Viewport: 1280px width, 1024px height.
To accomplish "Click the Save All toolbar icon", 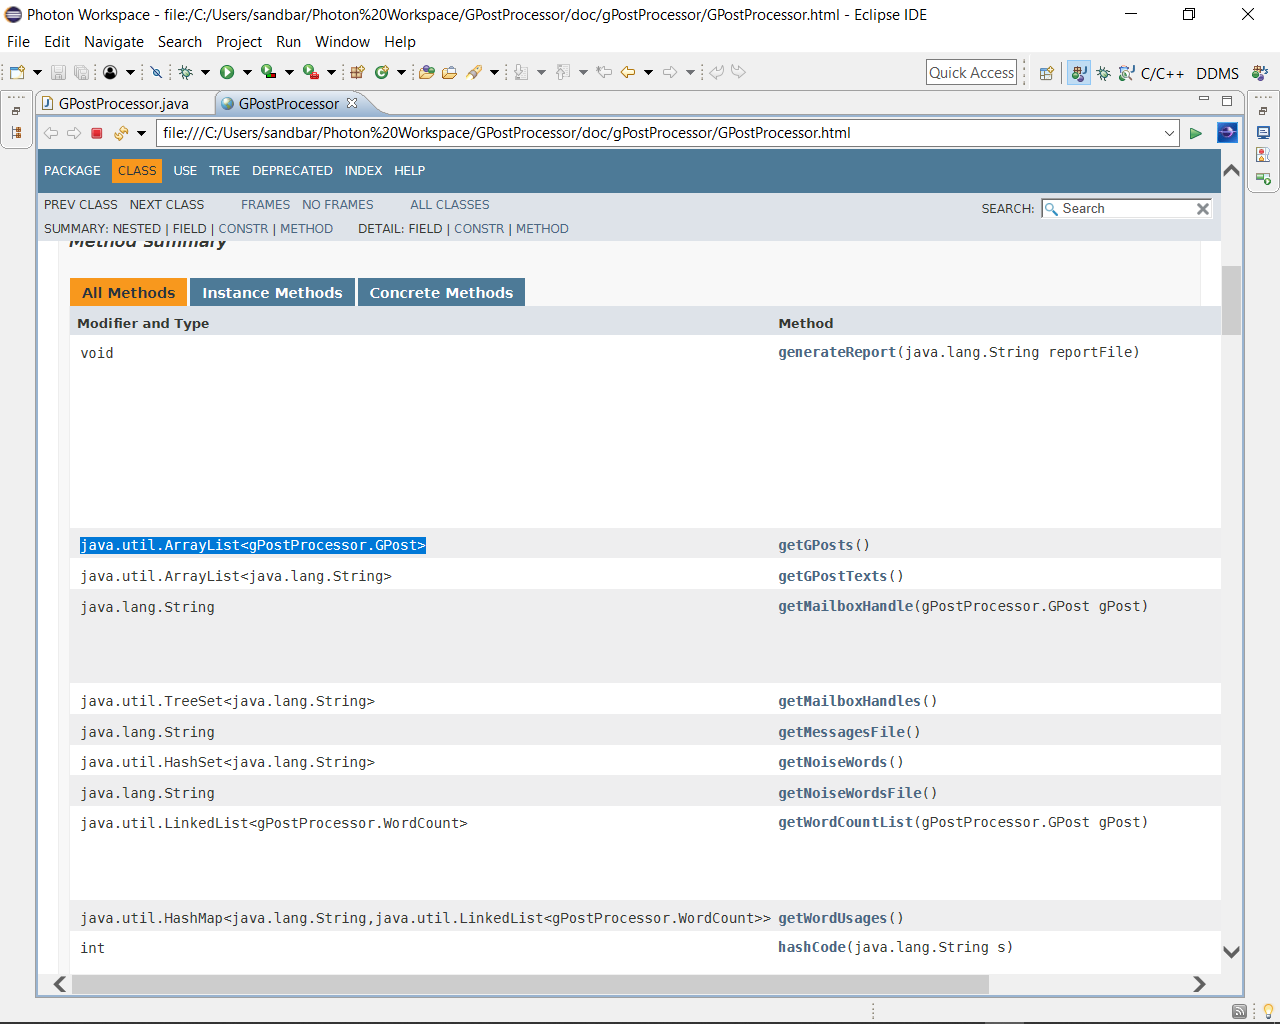I will (x=81, y=72).
